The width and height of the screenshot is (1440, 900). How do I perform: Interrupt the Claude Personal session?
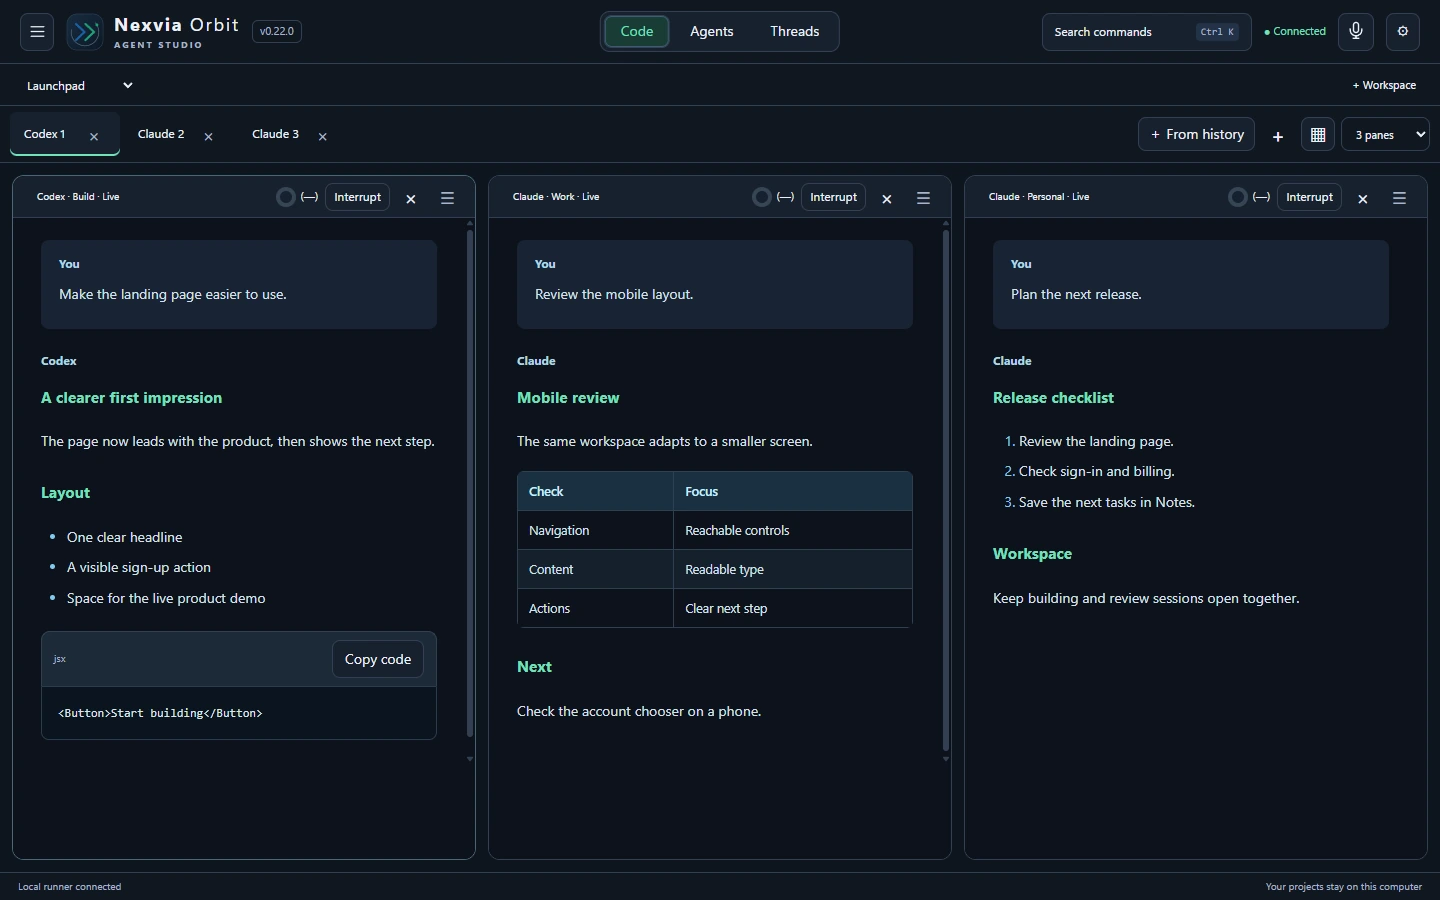click(1309, 197)
